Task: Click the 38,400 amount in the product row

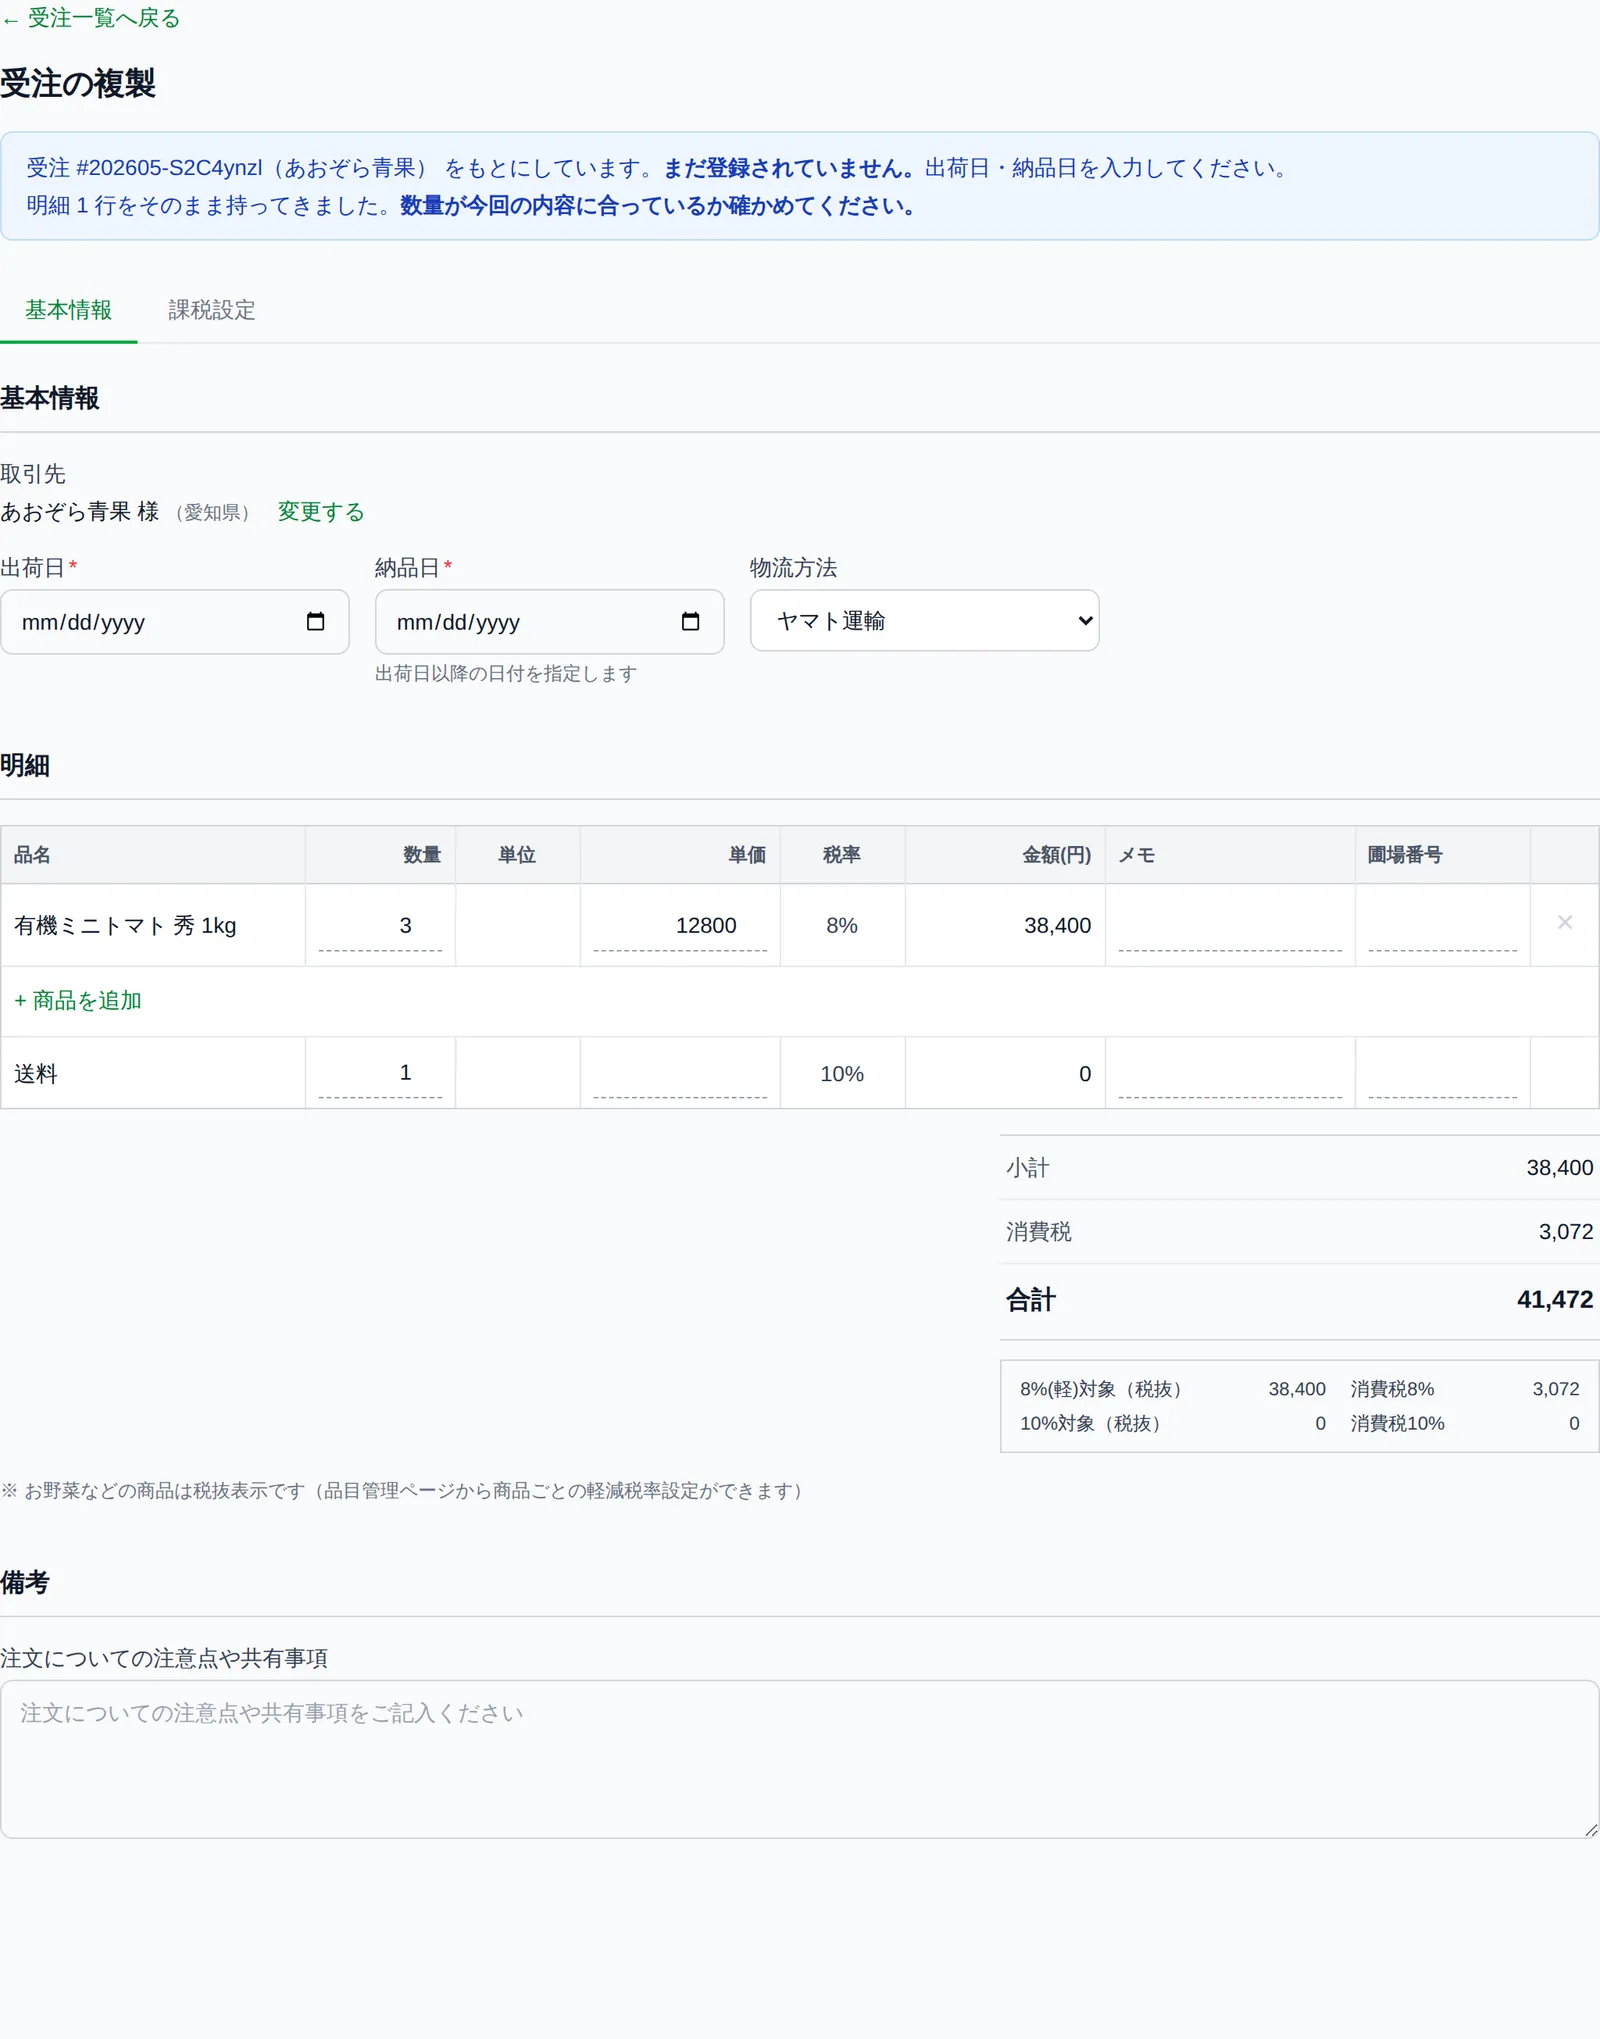Action: click(1058, 926)
